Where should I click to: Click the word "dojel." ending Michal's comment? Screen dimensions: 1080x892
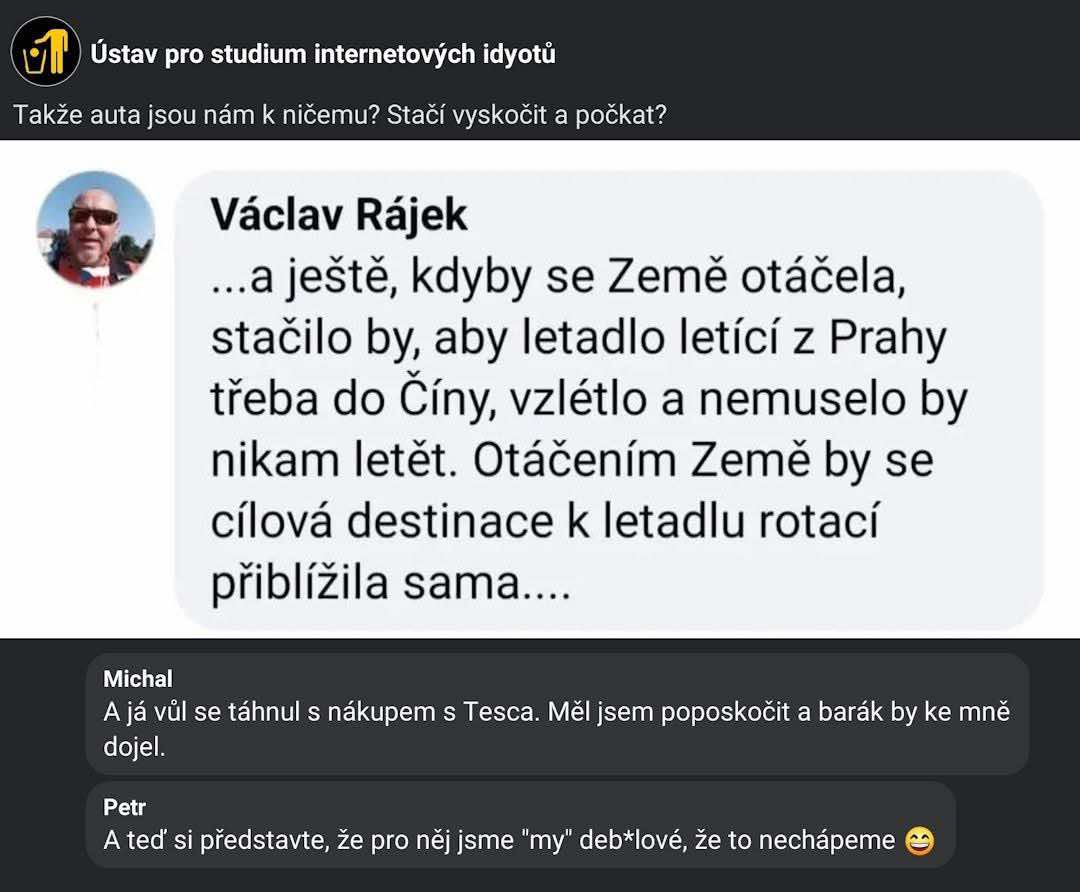(x=133, y=747)
